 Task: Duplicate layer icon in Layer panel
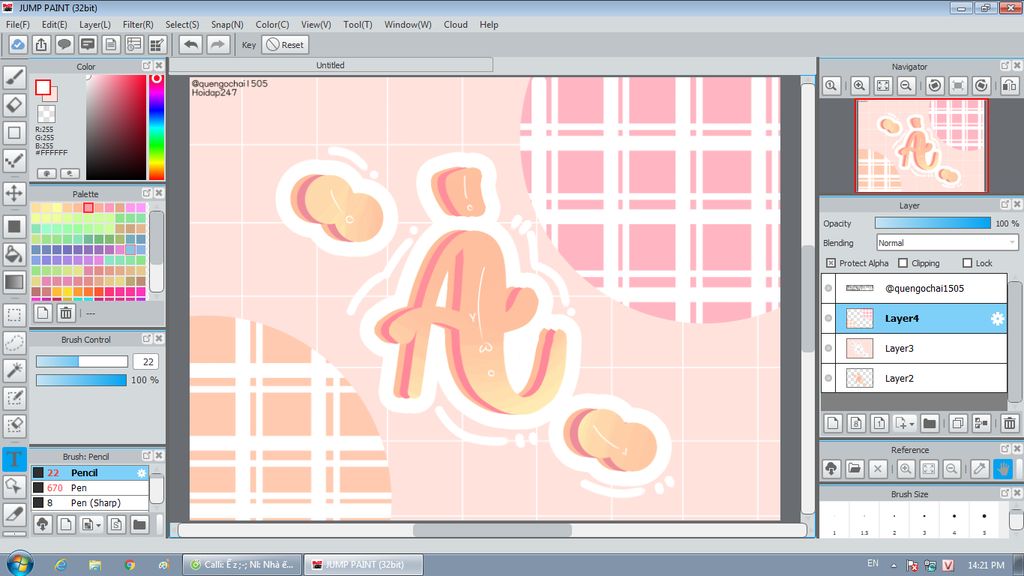pos(957,423)
